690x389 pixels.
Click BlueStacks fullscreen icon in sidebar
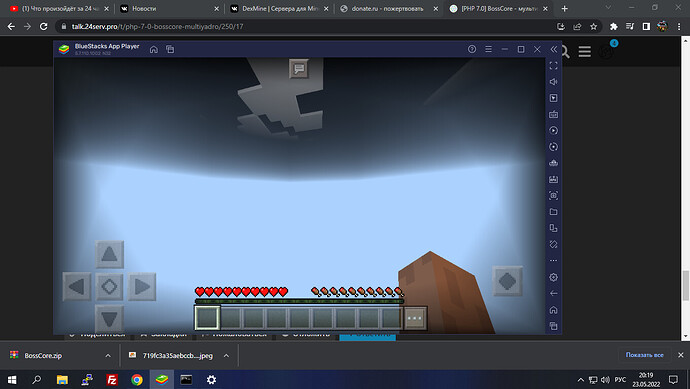(554, 66)
